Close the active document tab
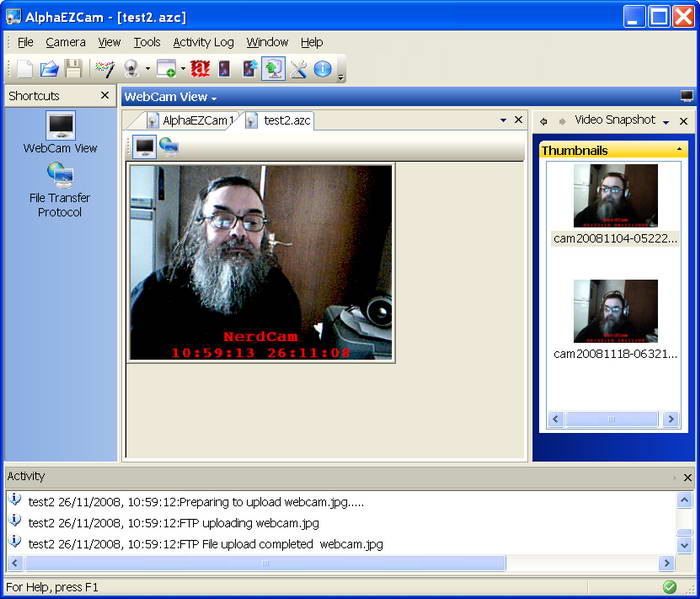This screenshot has width=700, height=599. click(x=518, y=120)
